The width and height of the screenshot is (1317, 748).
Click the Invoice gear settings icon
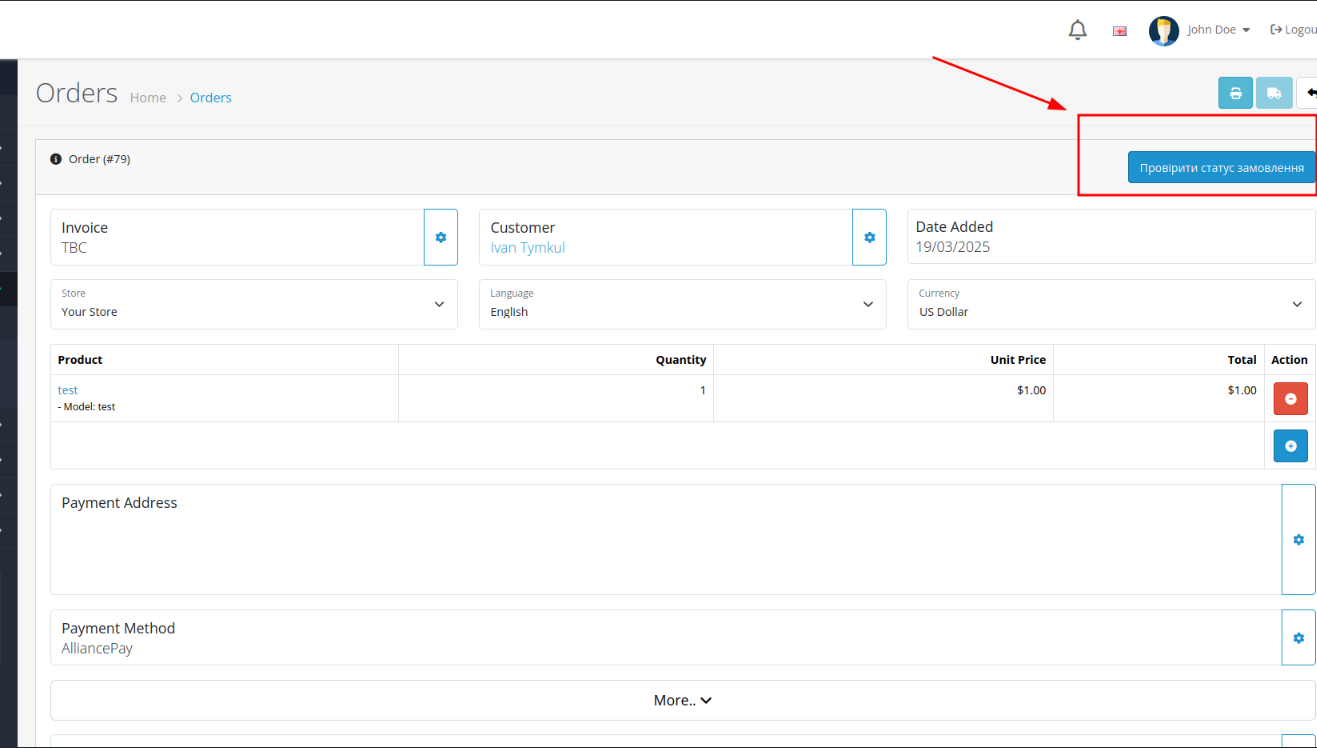tap(440, 237)
